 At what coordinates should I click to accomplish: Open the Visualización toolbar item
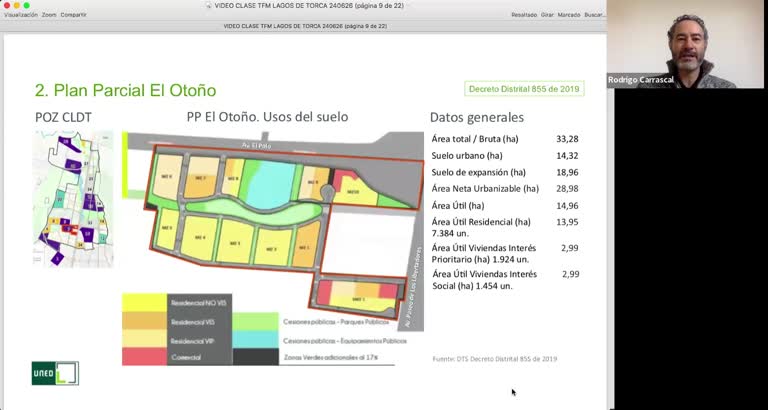21,15
